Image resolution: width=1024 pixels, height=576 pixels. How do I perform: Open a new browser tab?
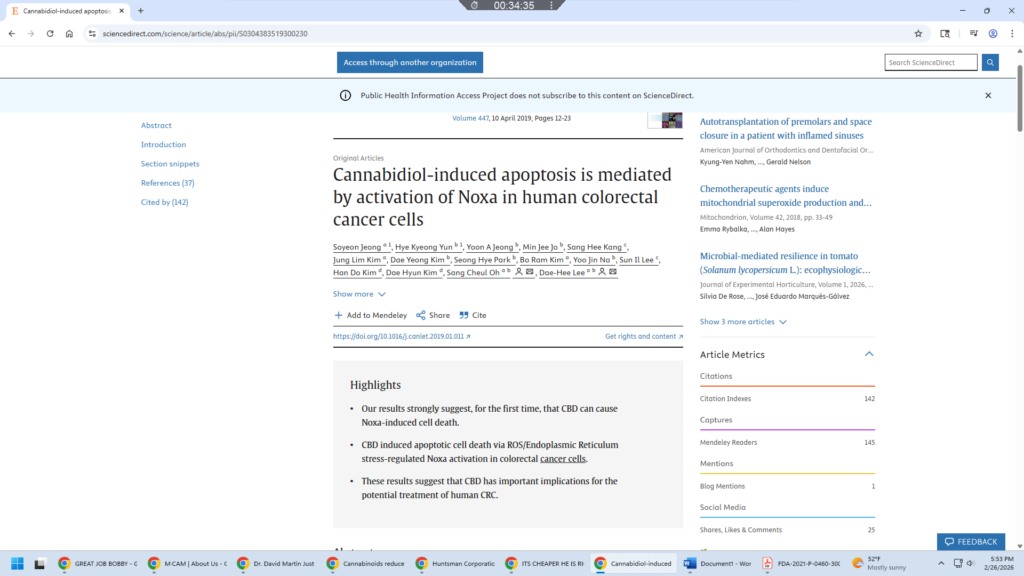point(141,11)
